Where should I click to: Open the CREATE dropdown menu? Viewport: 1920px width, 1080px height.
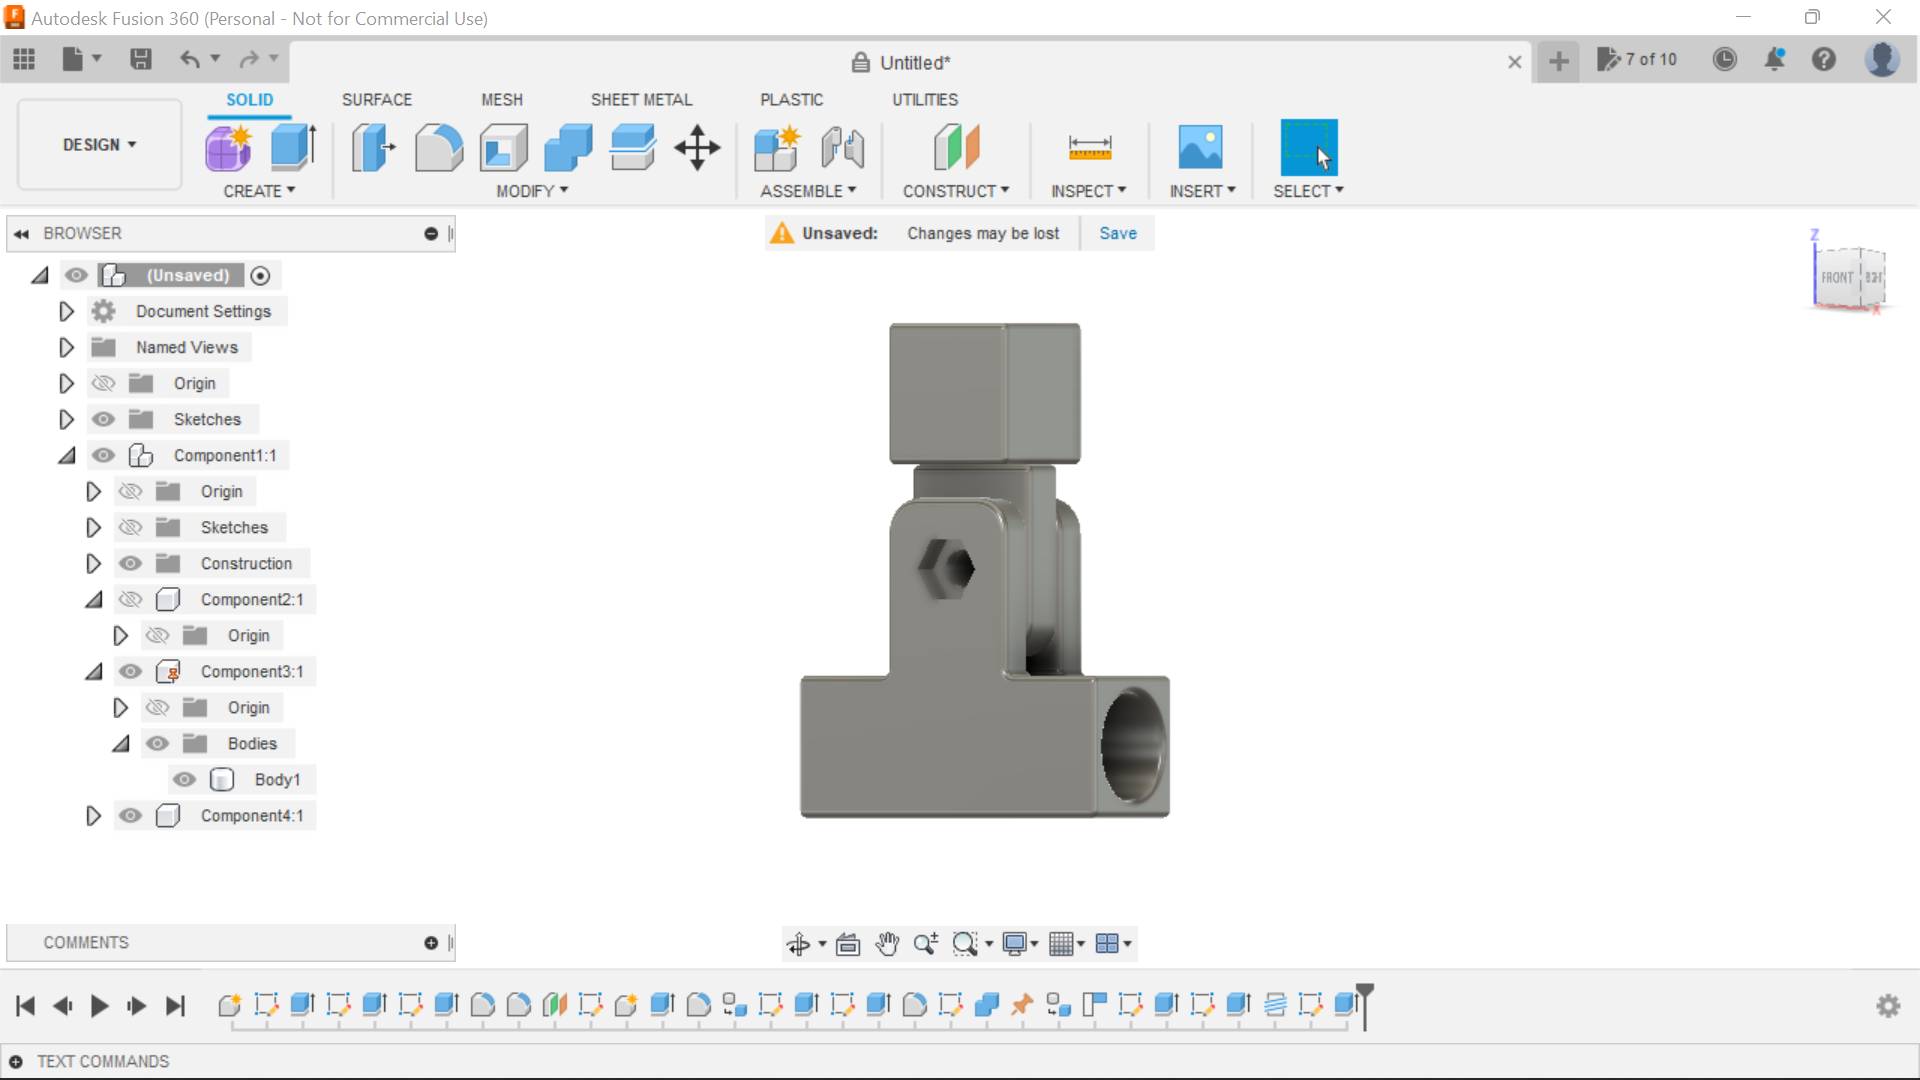pyautogui.click(x=259, y=191)
